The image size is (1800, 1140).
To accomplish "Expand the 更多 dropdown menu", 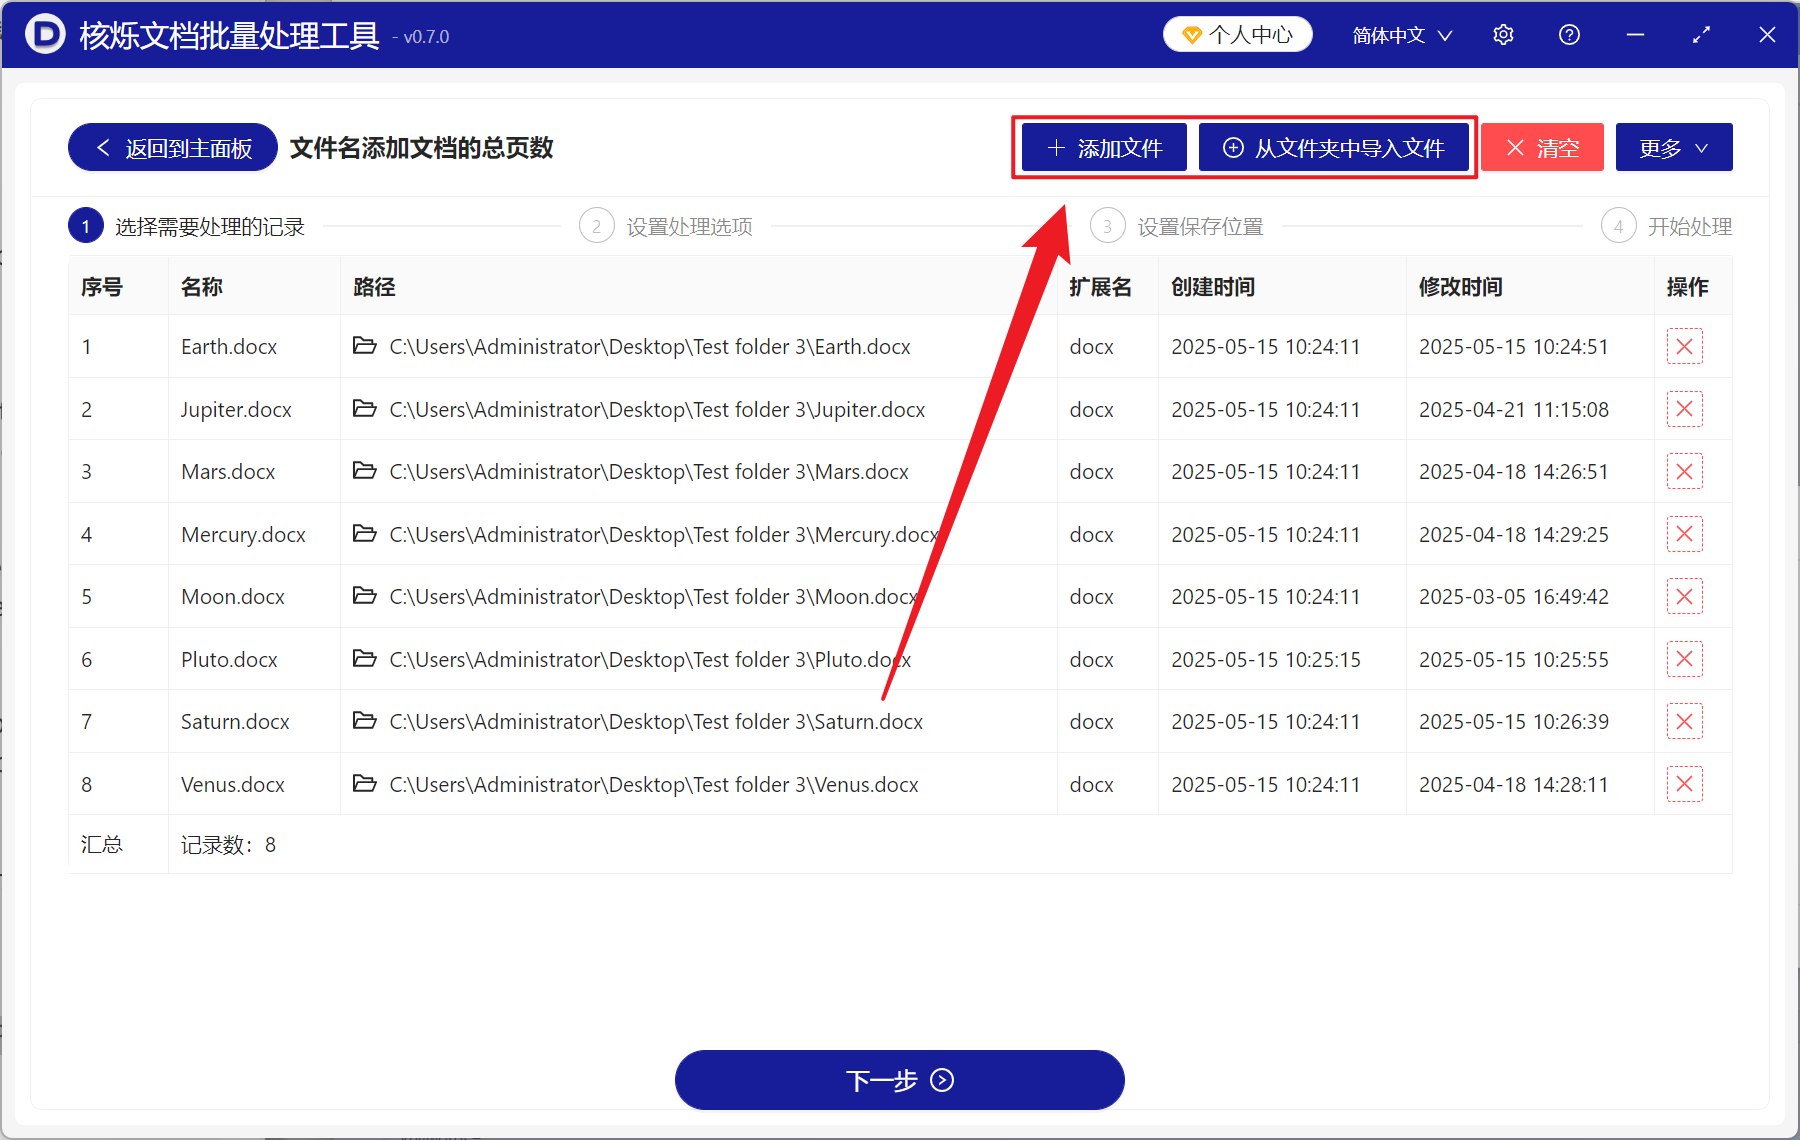I will click(x=1674, y=148).
